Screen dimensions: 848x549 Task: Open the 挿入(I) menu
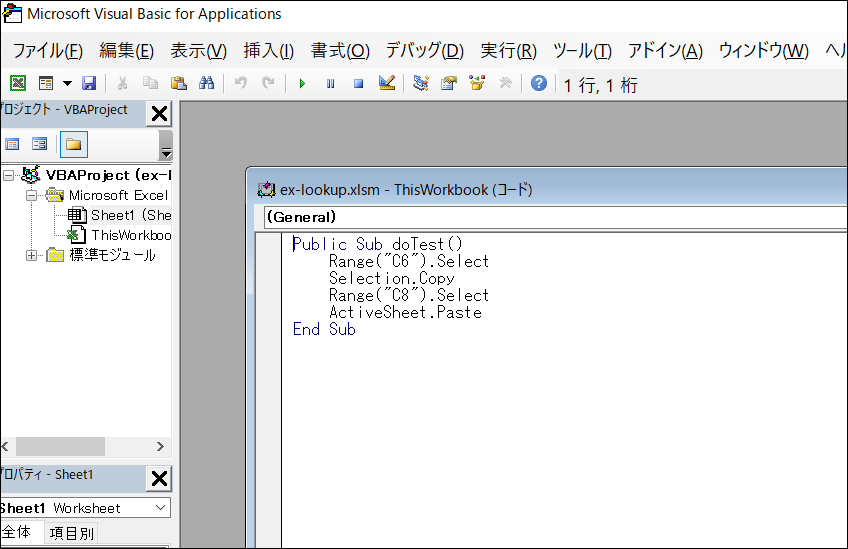tap(269, 51)
